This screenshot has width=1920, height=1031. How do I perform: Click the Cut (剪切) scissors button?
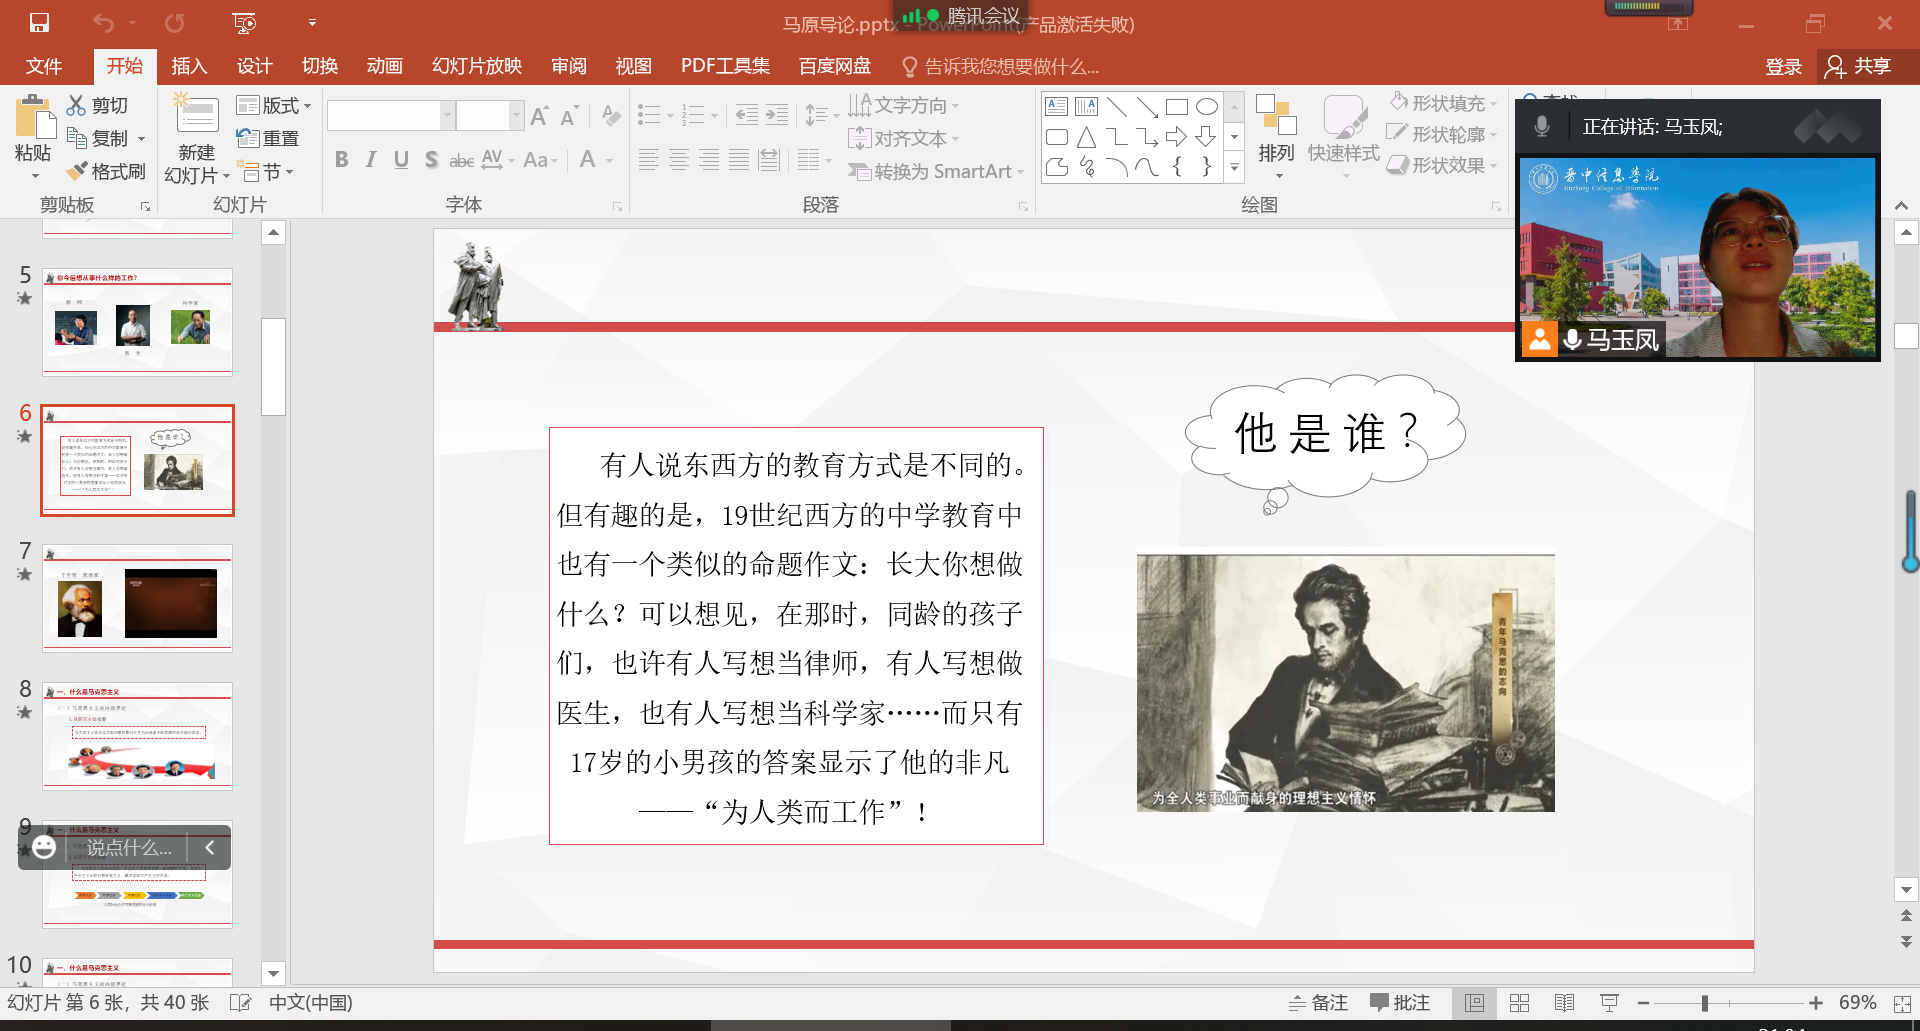98,105
